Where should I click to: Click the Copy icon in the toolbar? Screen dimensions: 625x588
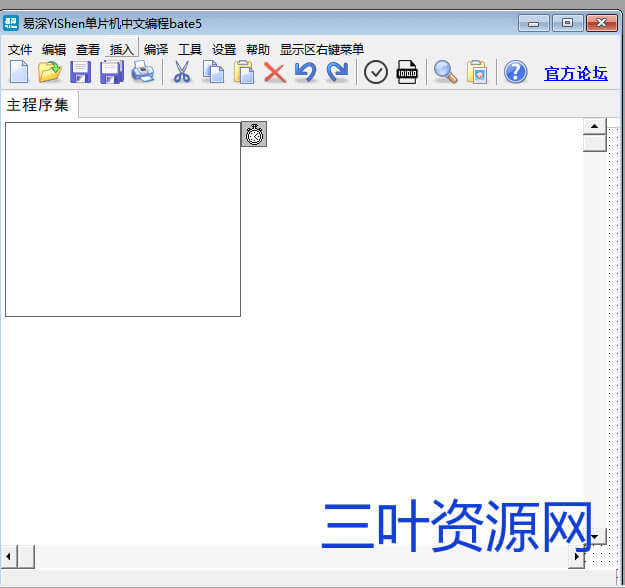(x=213, y=72)
